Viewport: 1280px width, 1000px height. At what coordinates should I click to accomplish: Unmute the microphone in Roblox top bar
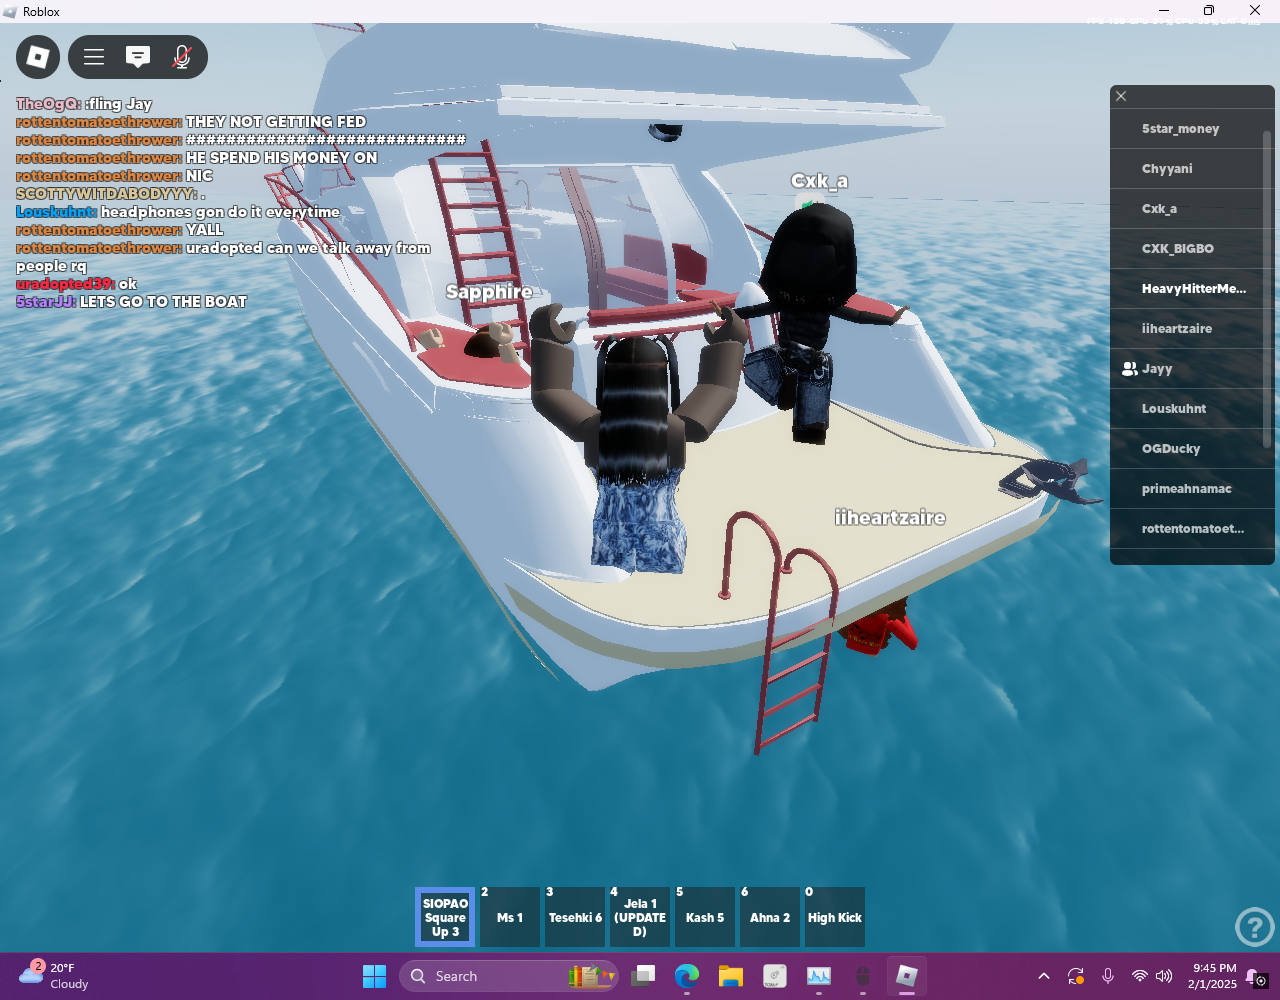pyautogui.click(x=182, y=57)
